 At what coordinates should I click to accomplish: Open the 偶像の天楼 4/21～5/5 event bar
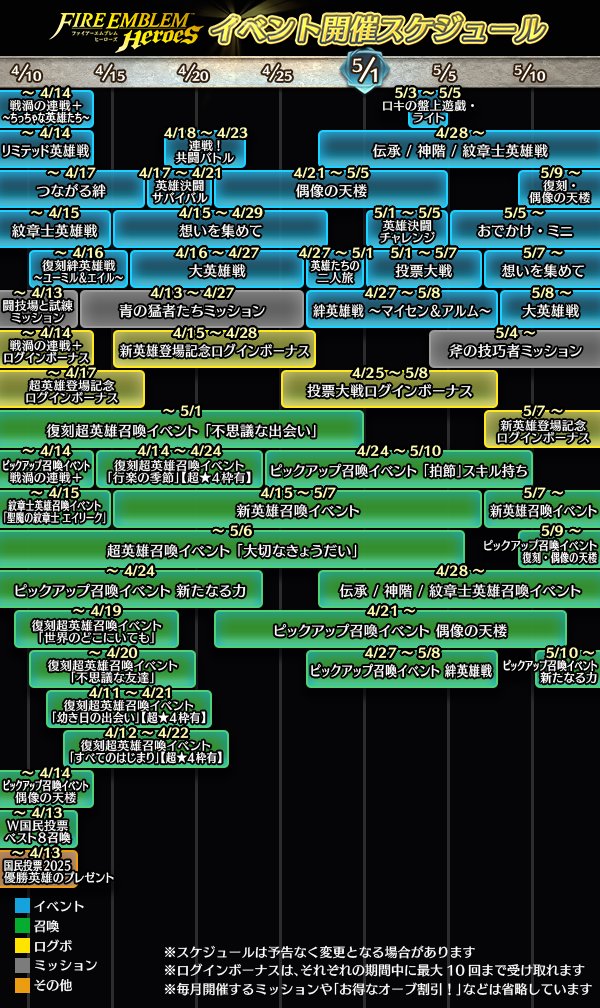point(331,190)
